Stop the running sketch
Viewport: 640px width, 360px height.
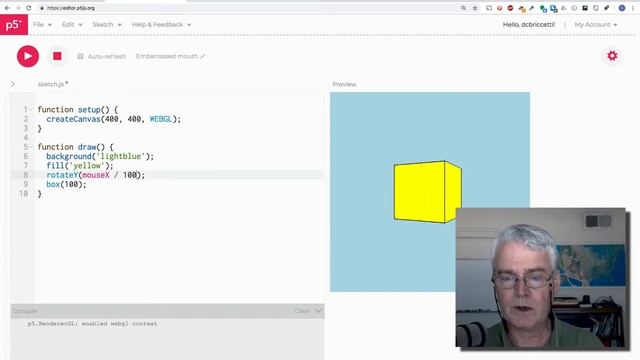click(x=57, y=56)
